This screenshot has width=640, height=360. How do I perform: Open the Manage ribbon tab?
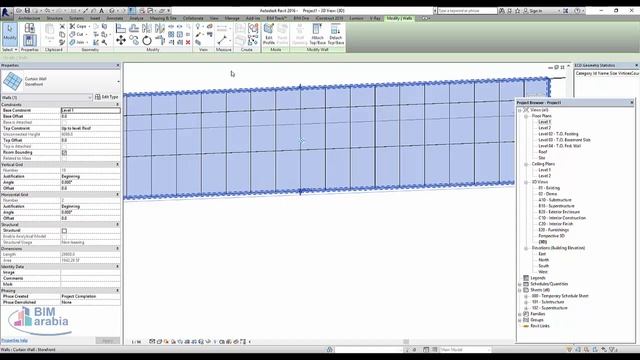pyautogui.click(x=232, y=18)
